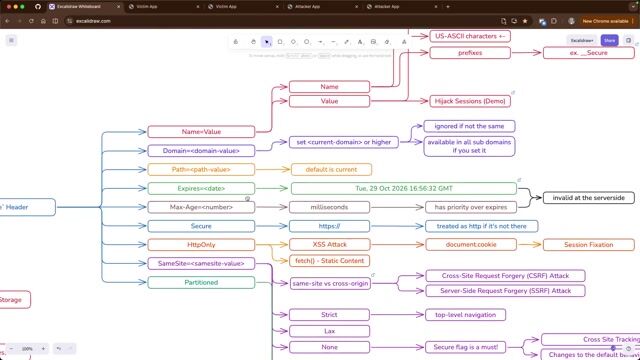Image resolution: width=640 pixels, height=360 pixels.
Task: Redo the last undone action
Action: (x=70, y=349)
